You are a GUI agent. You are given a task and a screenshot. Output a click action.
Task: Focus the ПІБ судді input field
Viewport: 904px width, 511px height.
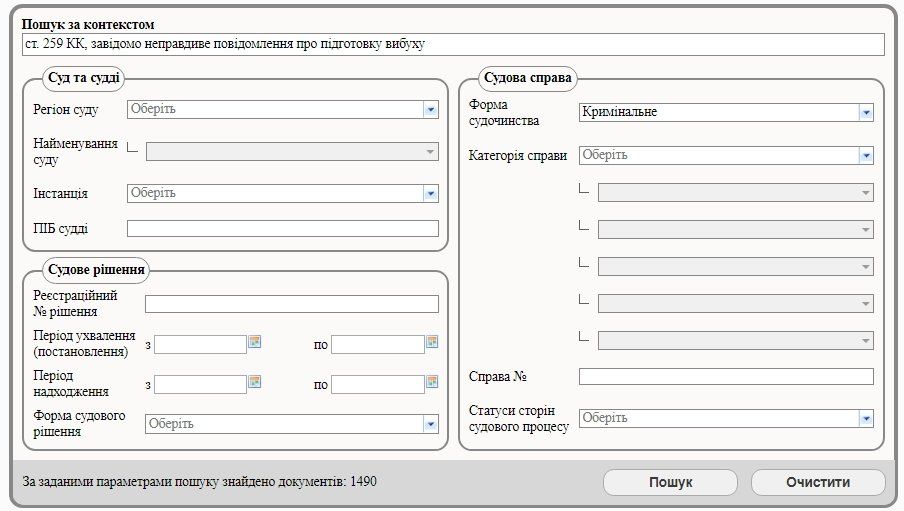[282, 229]
